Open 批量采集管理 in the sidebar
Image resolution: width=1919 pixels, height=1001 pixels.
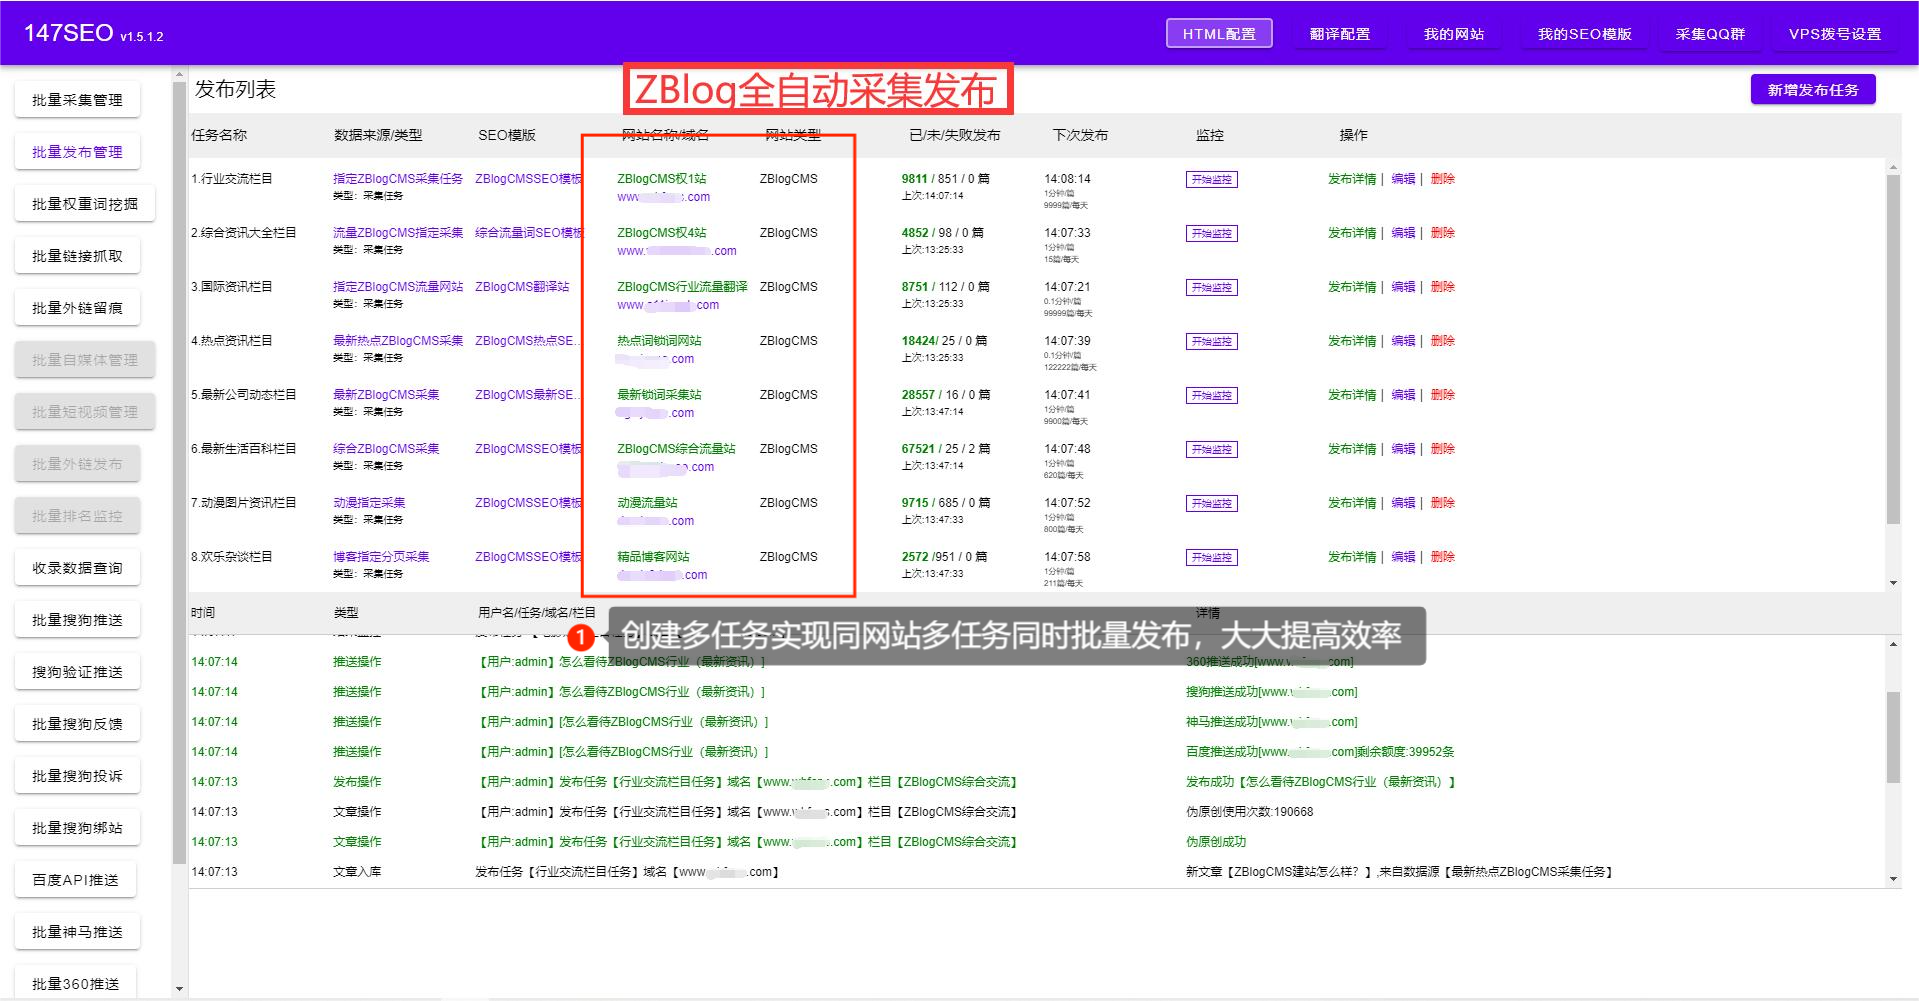[77, 100]
